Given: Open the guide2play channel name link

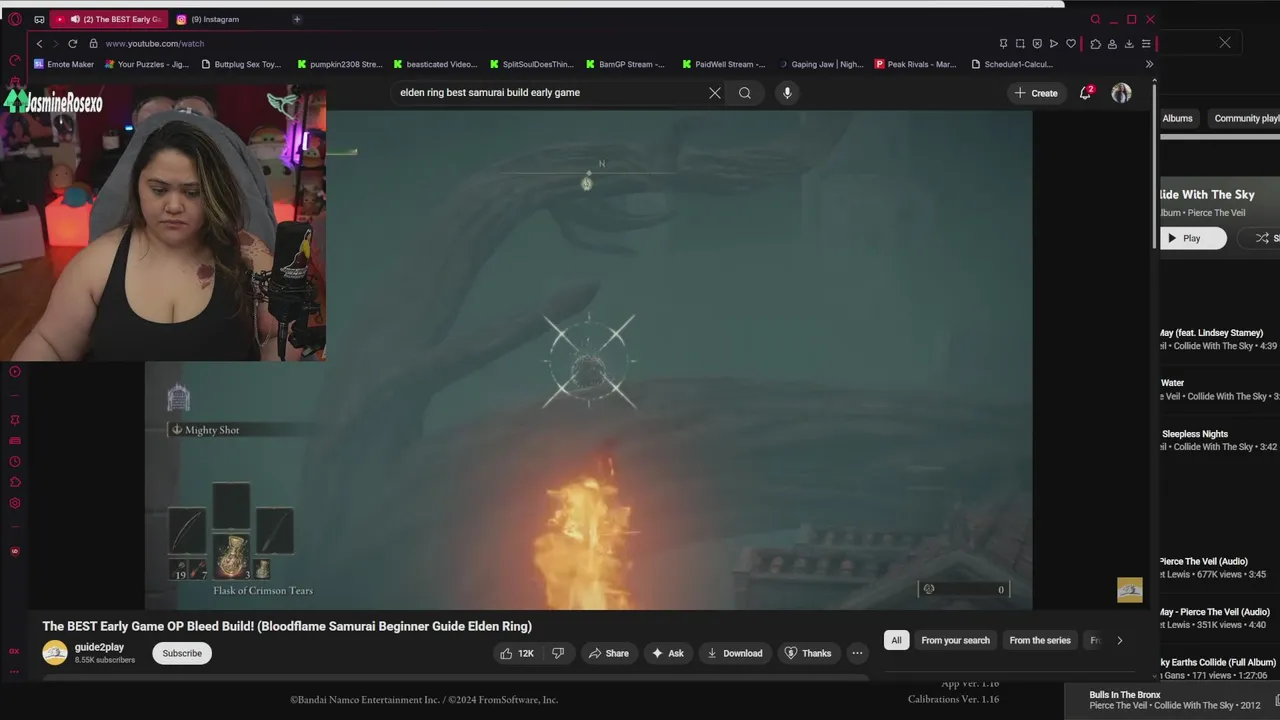Looking at the screenshot, I should [99, 647].
